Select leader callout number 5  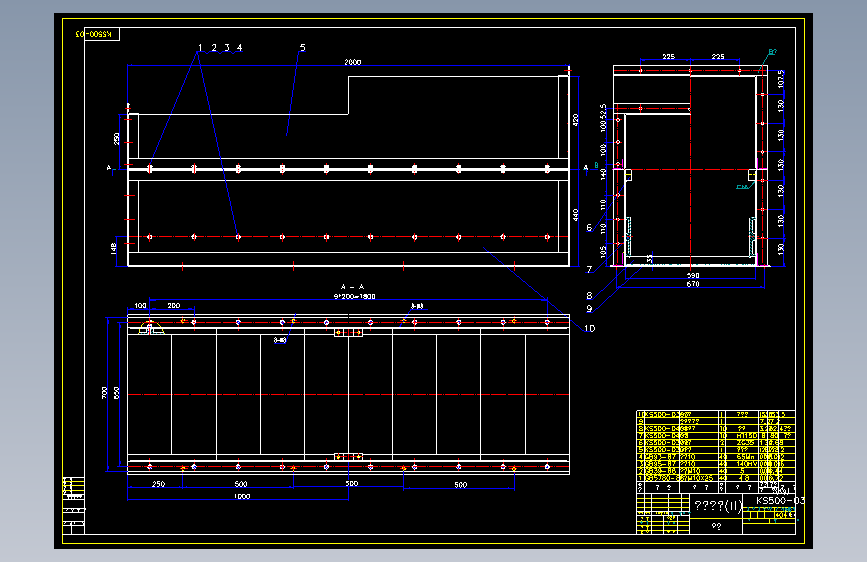[302, 48]
